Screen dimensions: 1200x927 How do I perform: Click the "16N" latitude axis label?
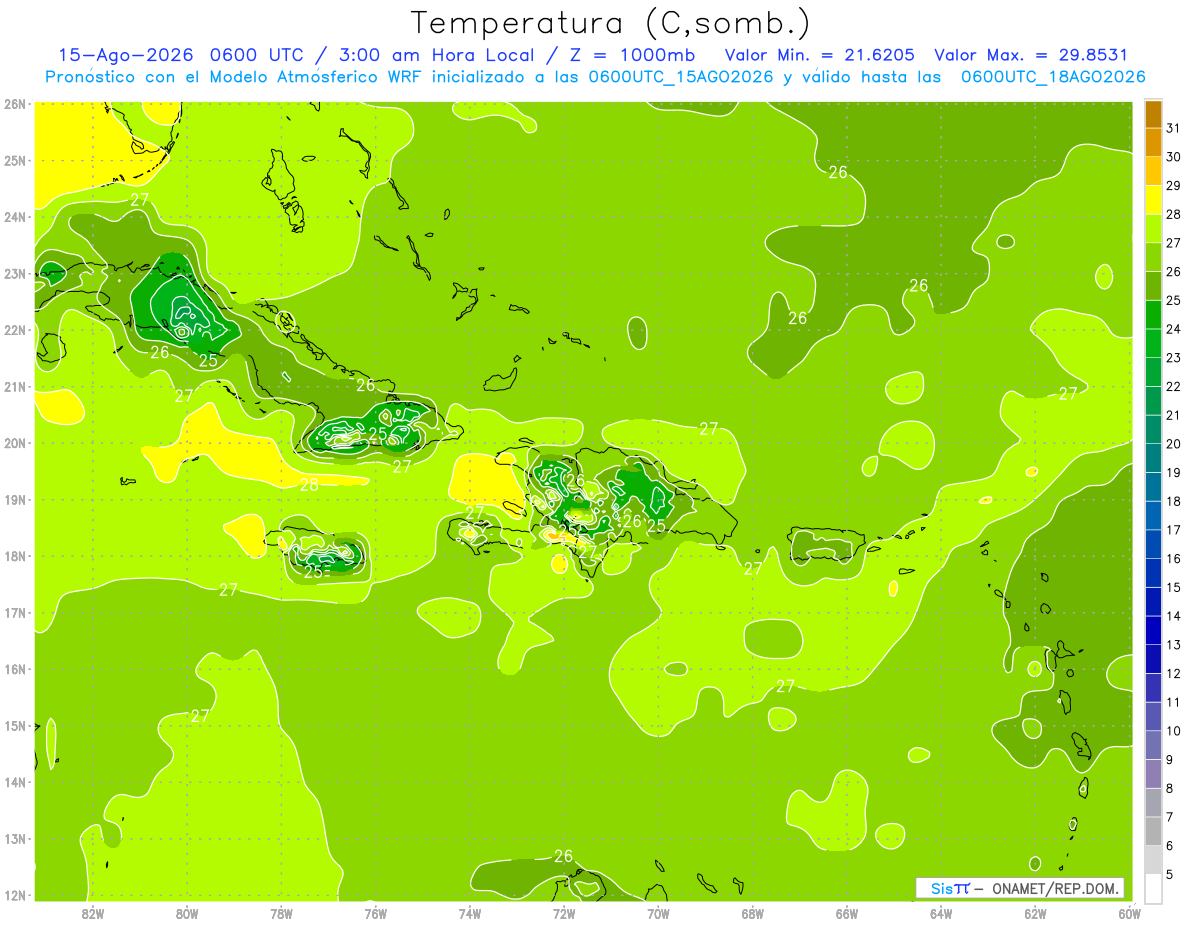[x=14, y=669]
